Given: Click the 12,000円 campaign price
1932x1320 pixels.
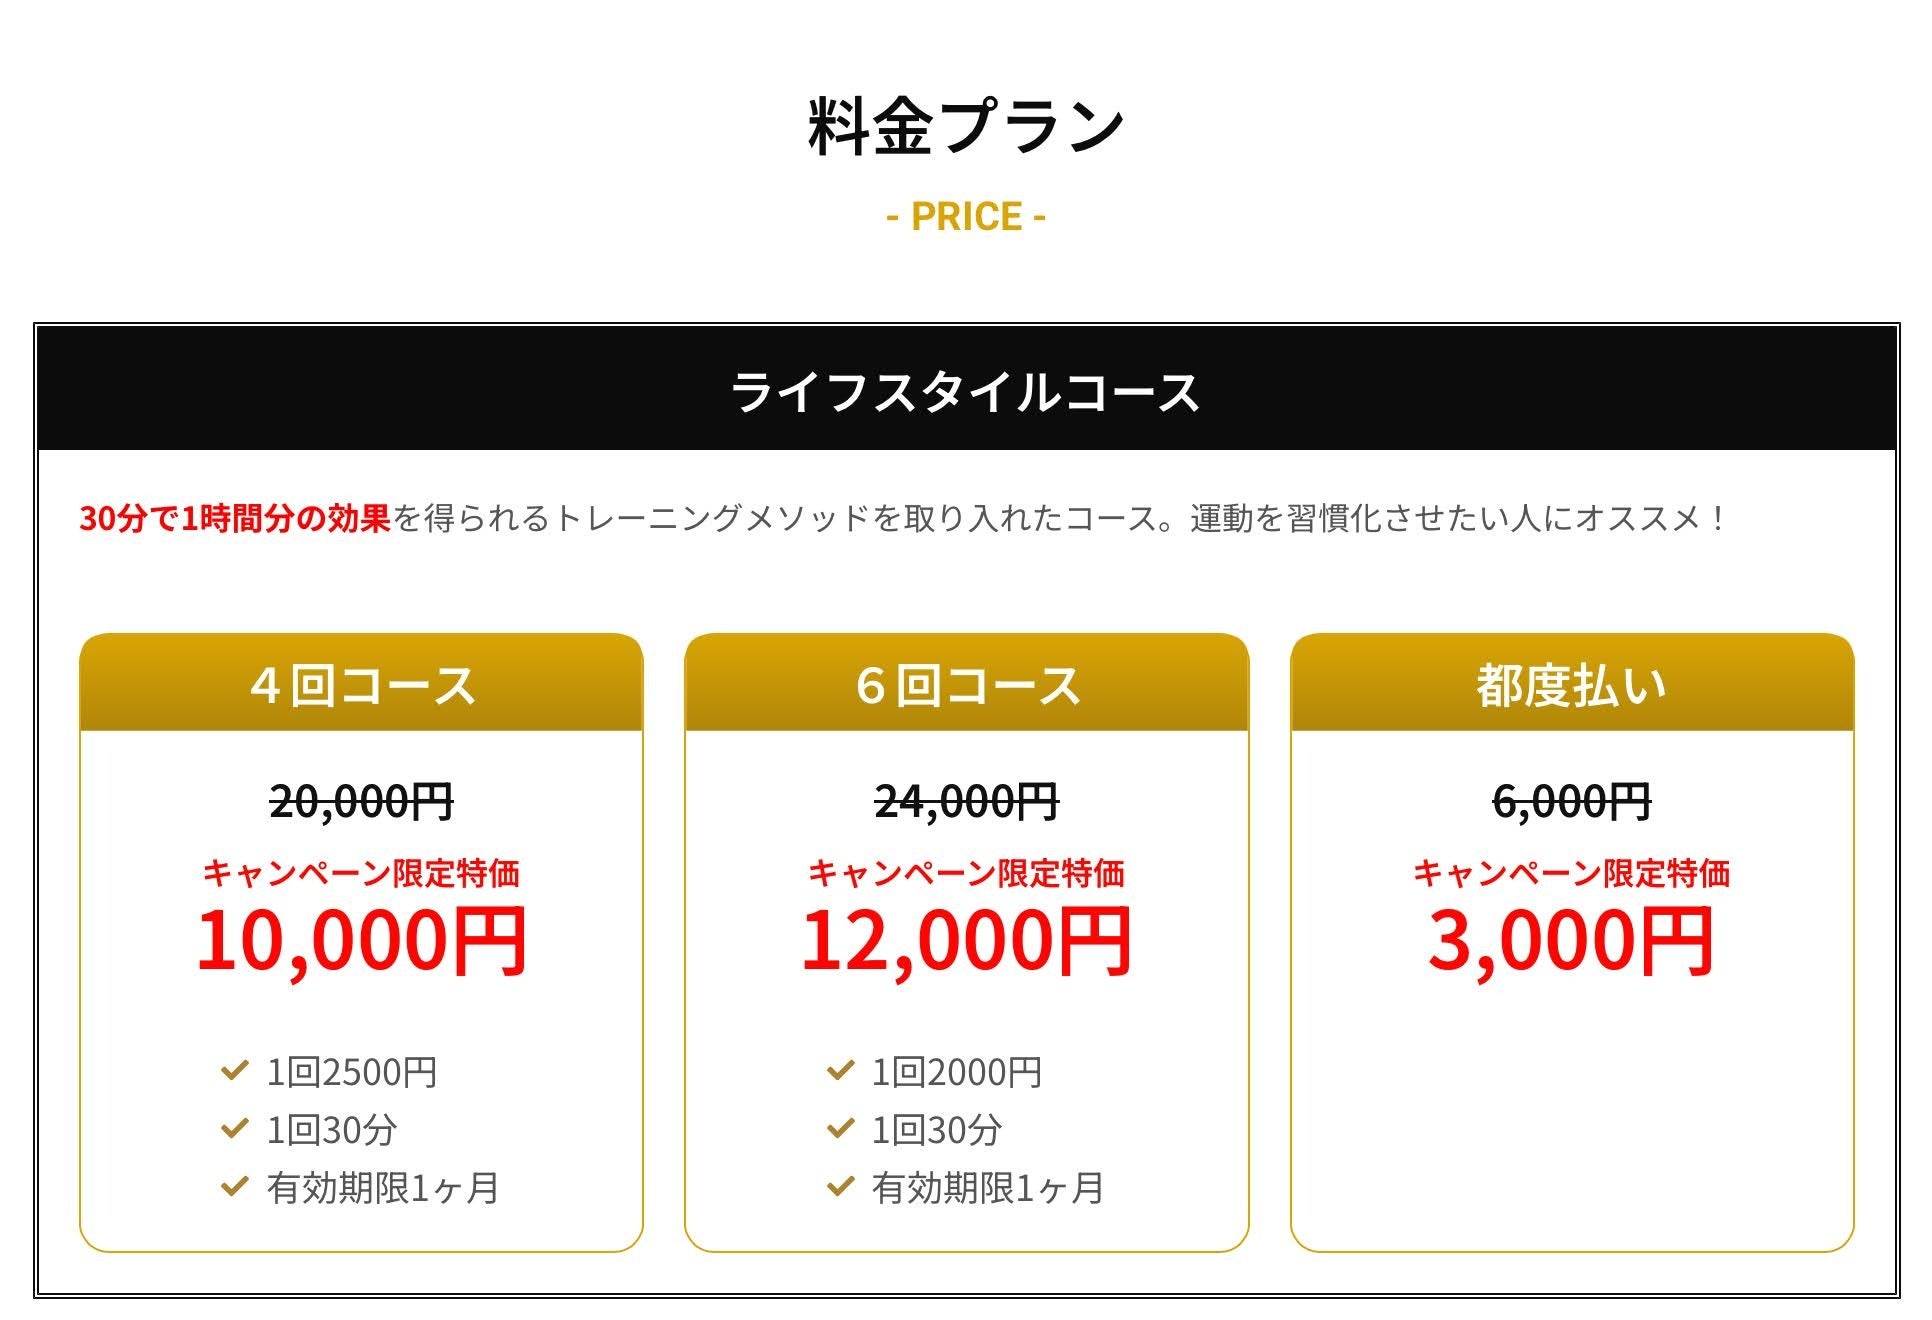Looking at the screenshot, I should pyautogui.click(x=967, y=940).
